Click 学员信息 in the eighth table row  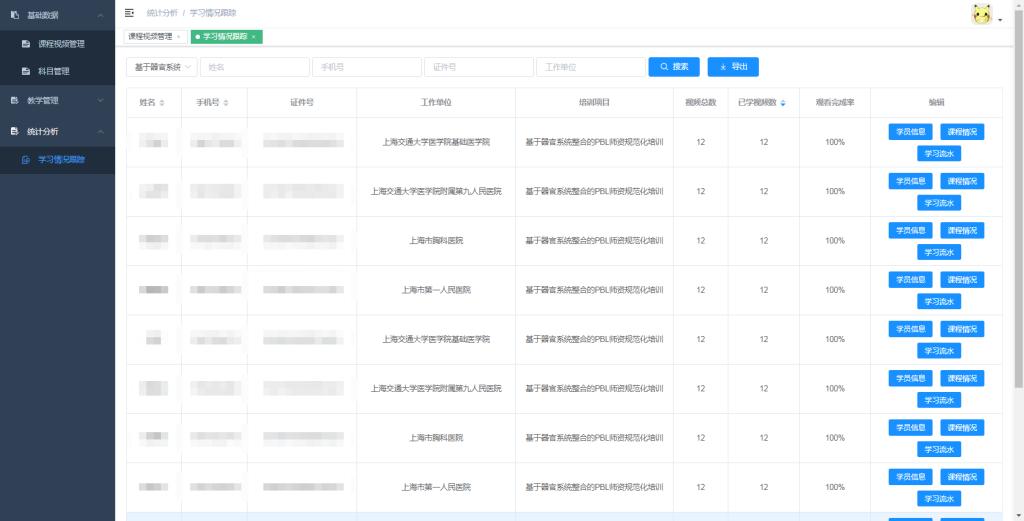point(910,477)
